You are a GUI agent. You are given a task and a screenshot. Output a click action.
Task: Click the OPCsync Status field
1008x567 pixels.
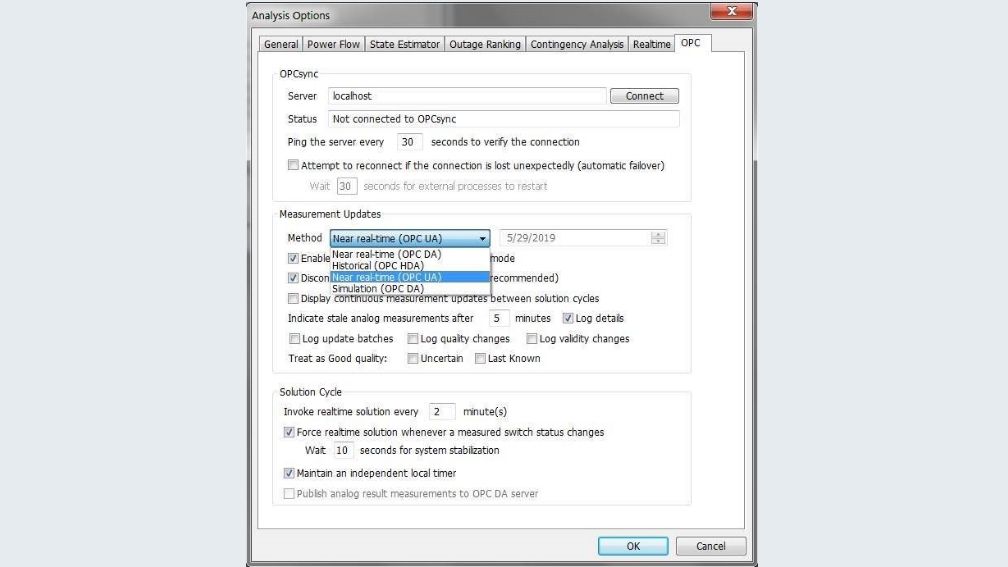[503, 119]
